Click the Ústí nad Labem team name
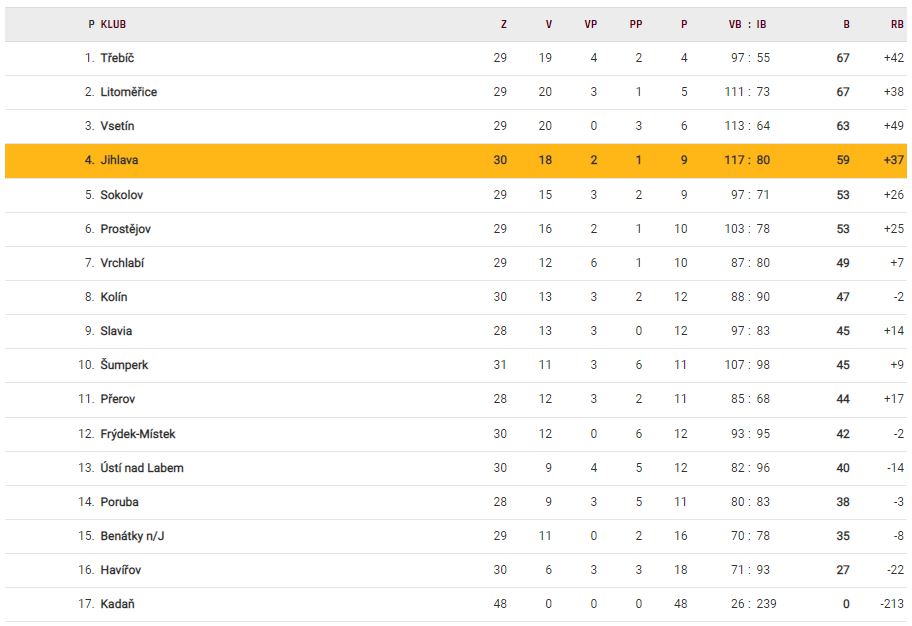 tap(142, 468)
